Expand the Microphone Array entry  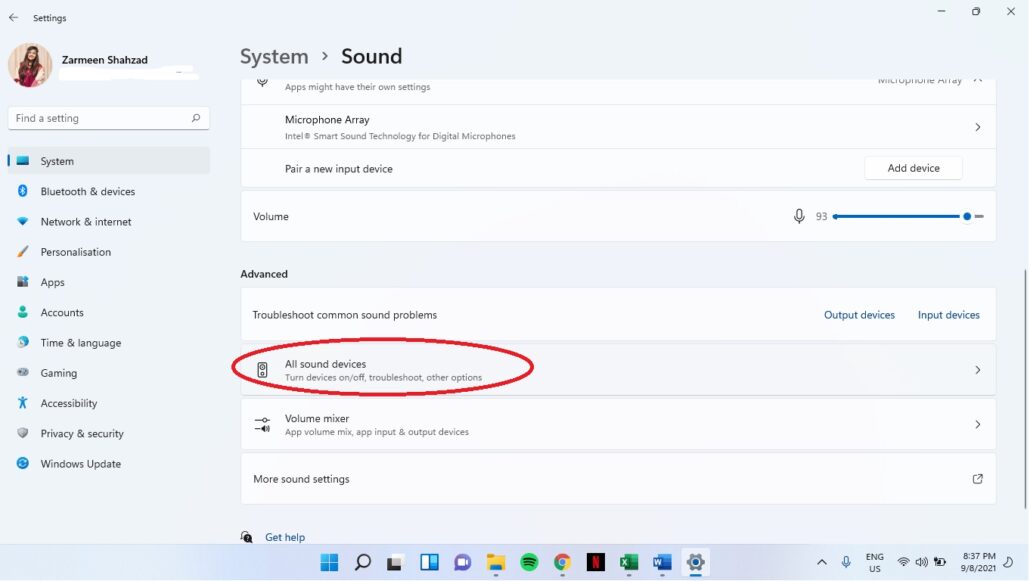pos(977,127)
